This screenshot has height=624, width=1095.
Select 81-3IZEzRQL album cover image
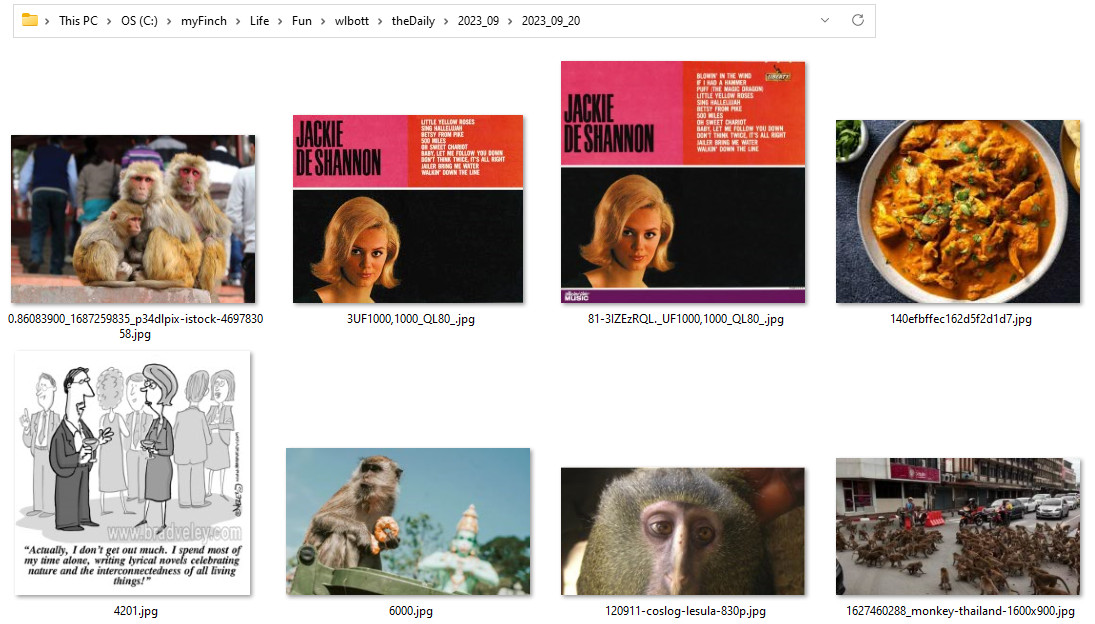(682, 182)
